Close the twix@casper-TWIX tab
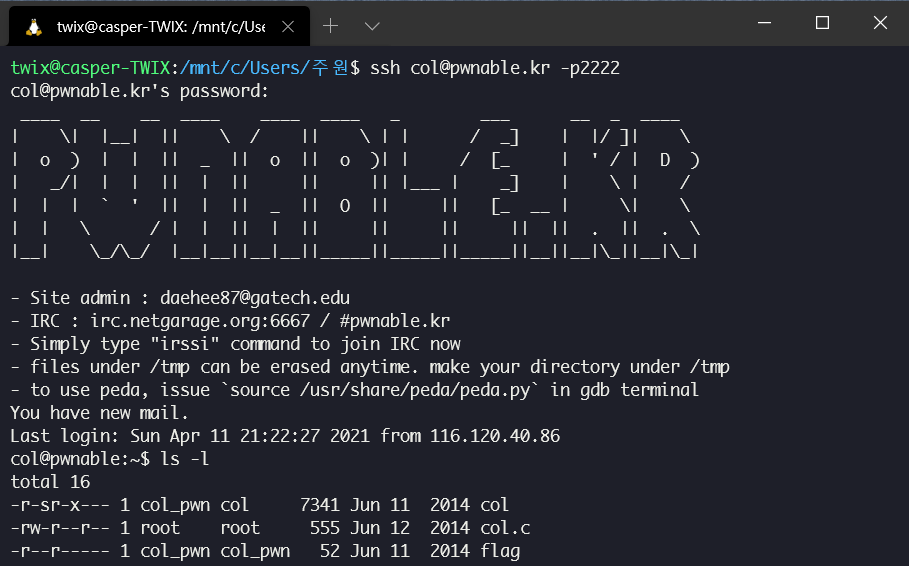Screen dimensions: 909x566 click(288, 27)
